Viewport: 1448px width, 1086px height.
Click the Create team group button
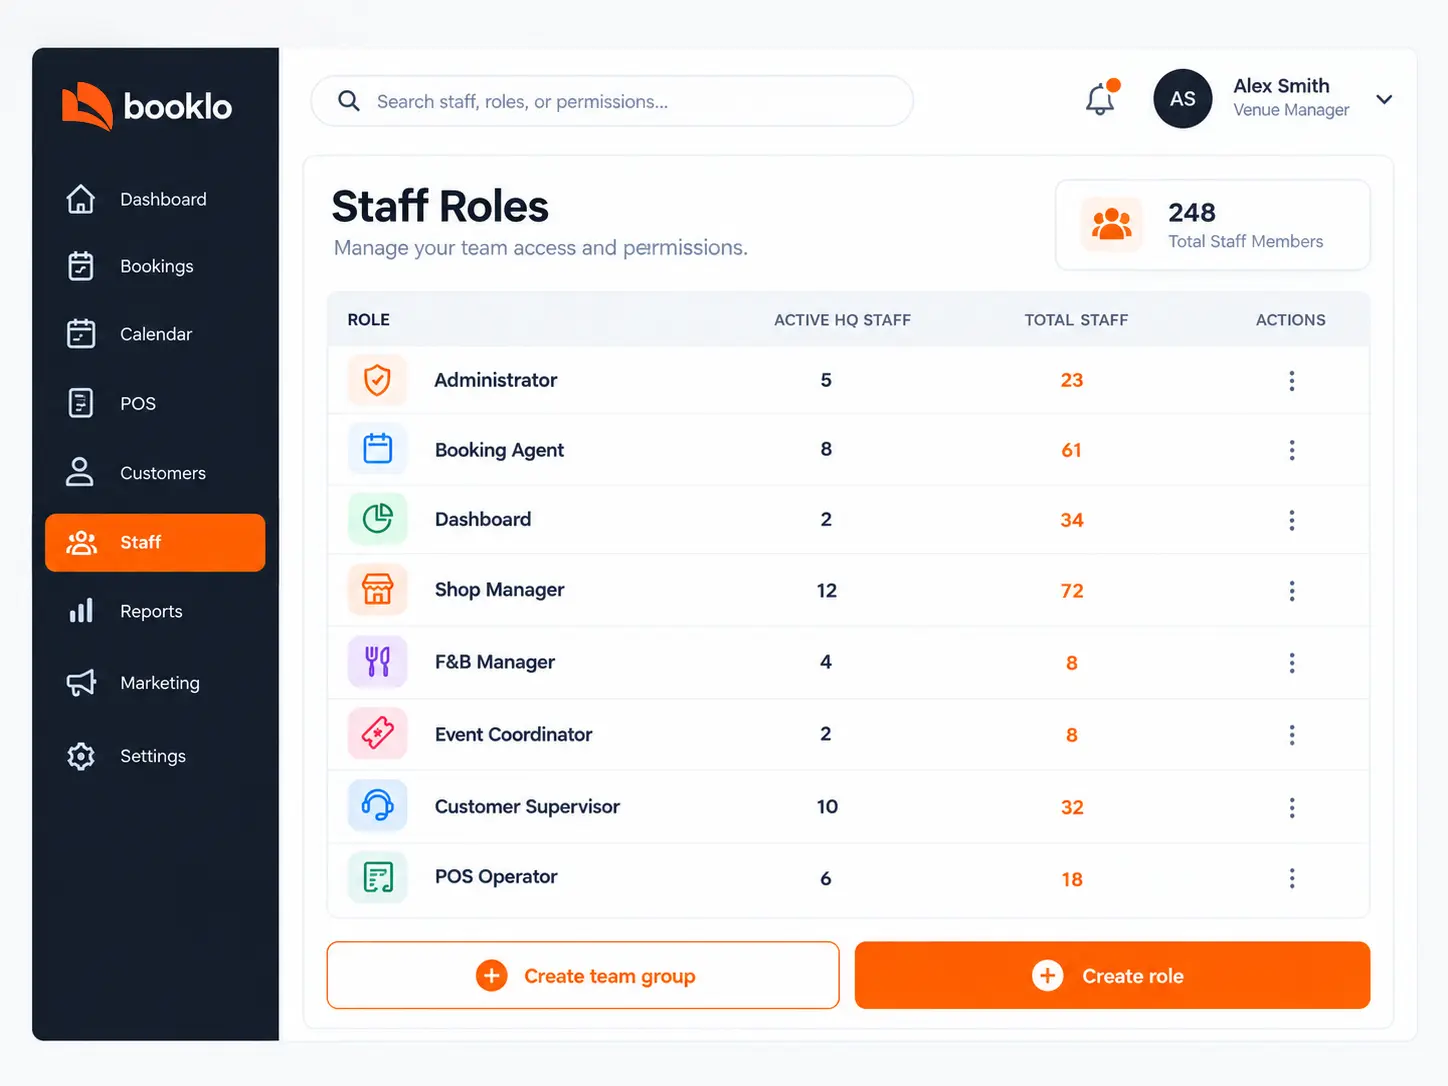click(x=583, y=975)
